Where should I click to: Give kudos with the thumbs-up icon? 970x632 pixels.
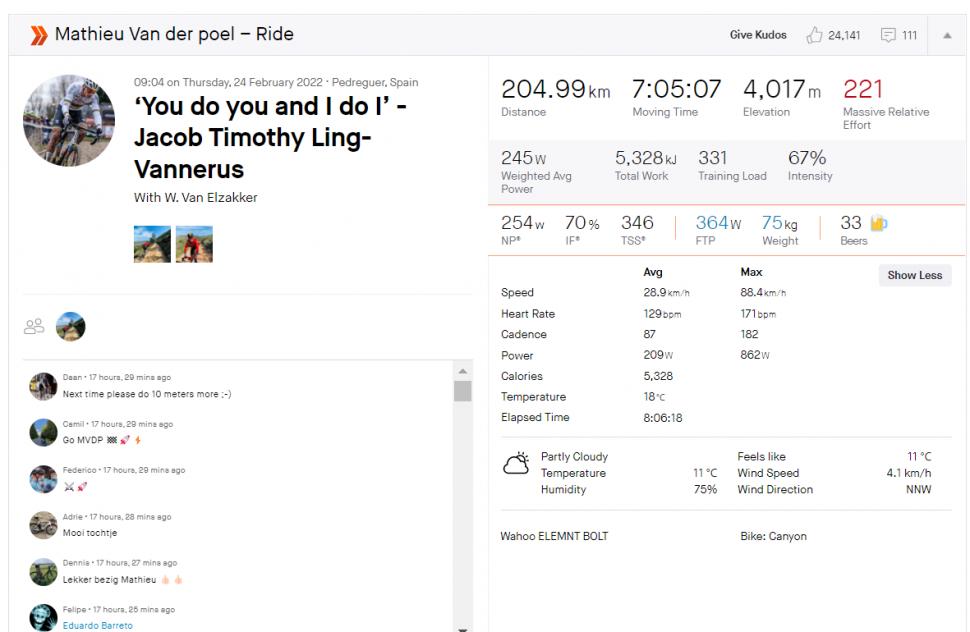pos(814,35)
